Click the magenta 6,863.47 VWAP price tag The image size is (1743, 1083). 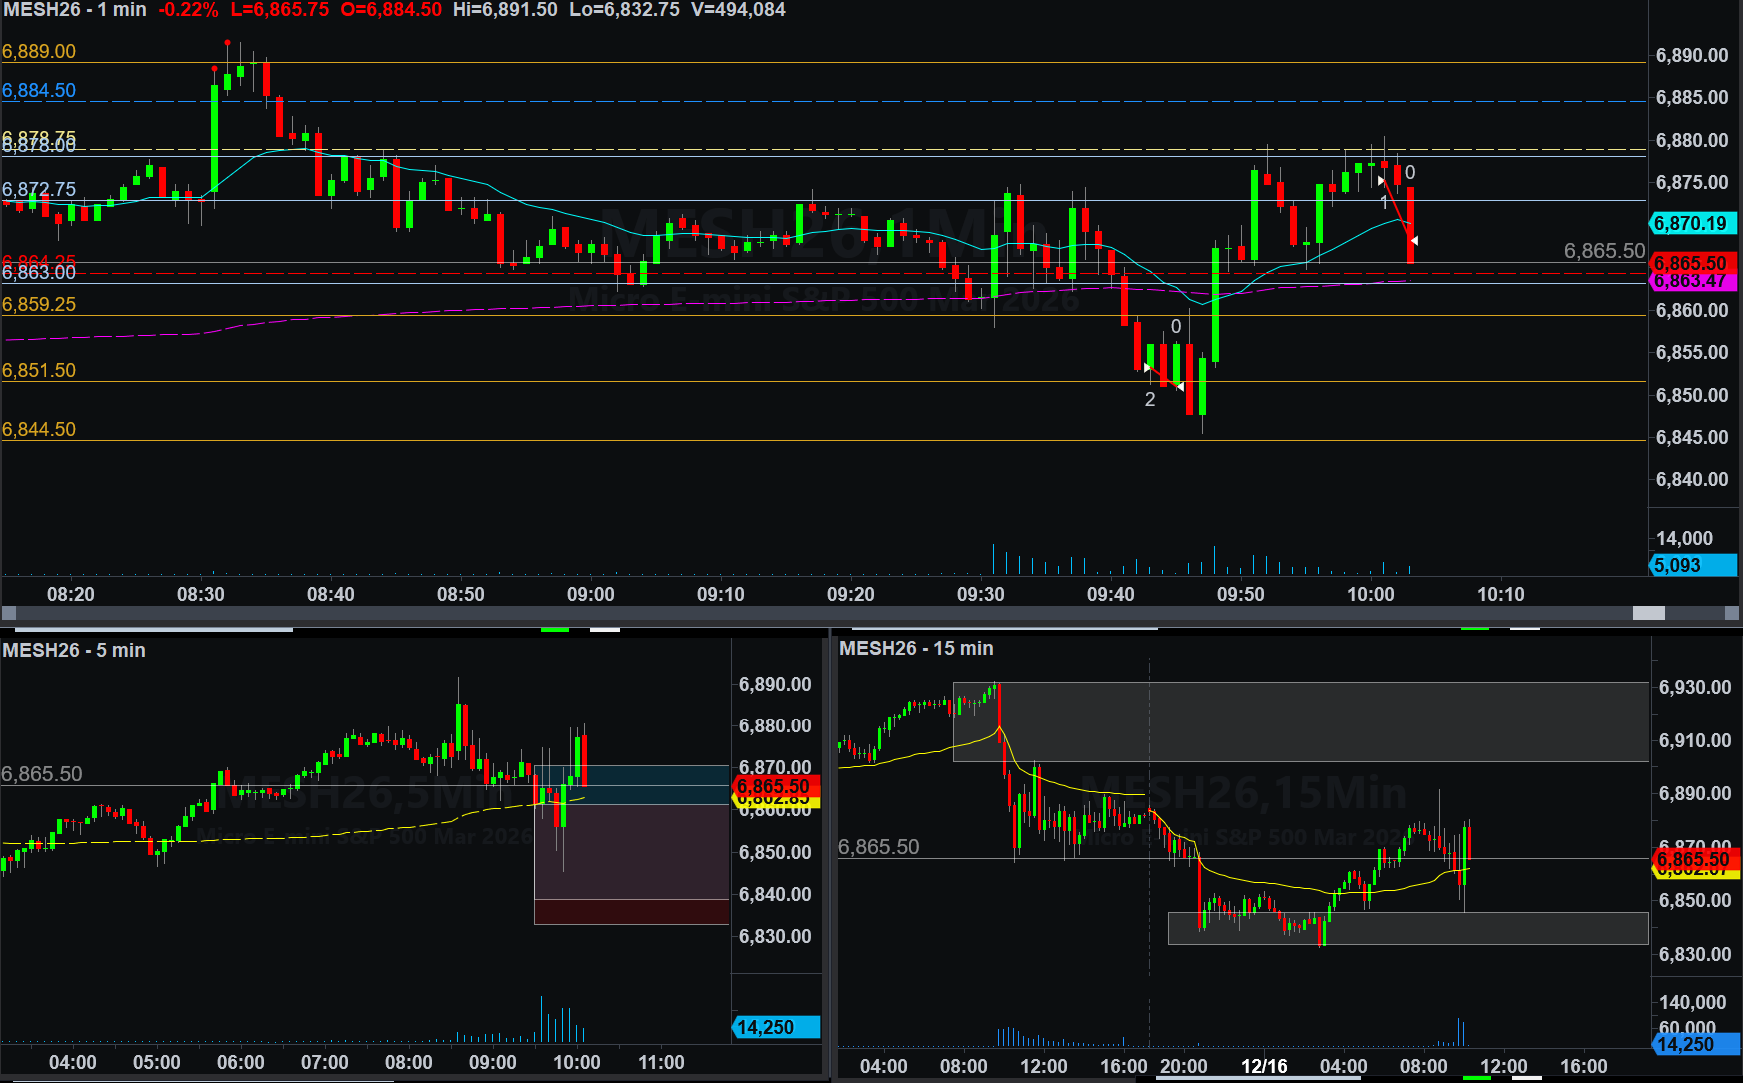tap(1694, 281)
